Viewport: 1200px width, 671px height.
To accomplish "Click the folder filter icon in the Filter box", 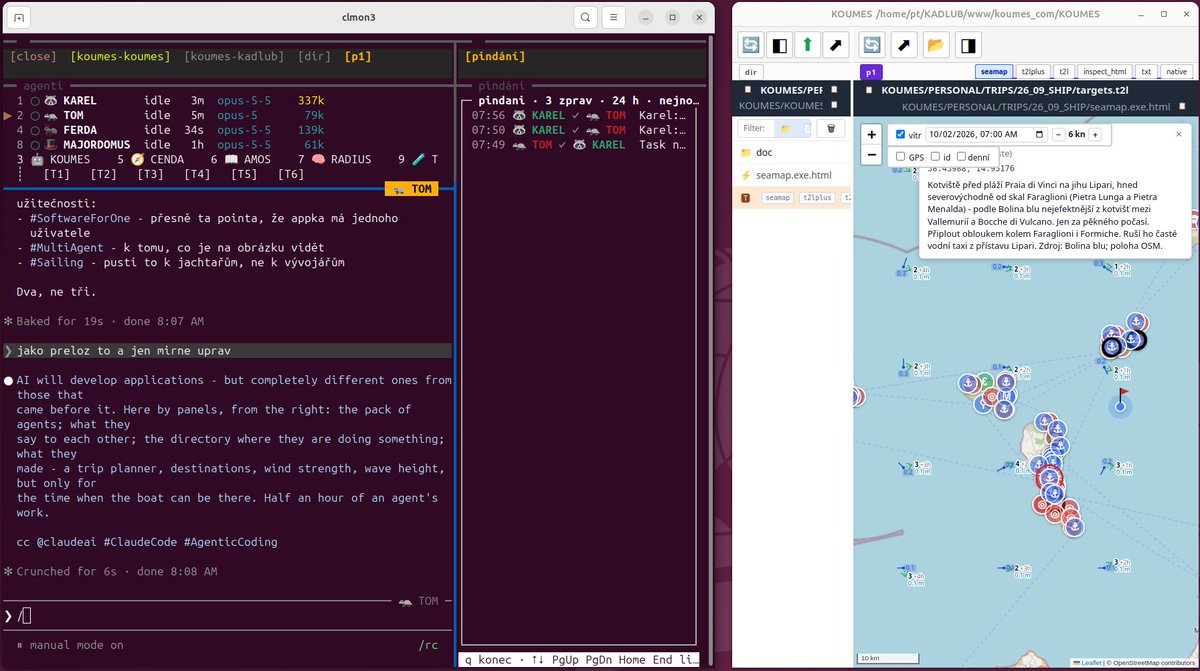I will tap(785, 129).
